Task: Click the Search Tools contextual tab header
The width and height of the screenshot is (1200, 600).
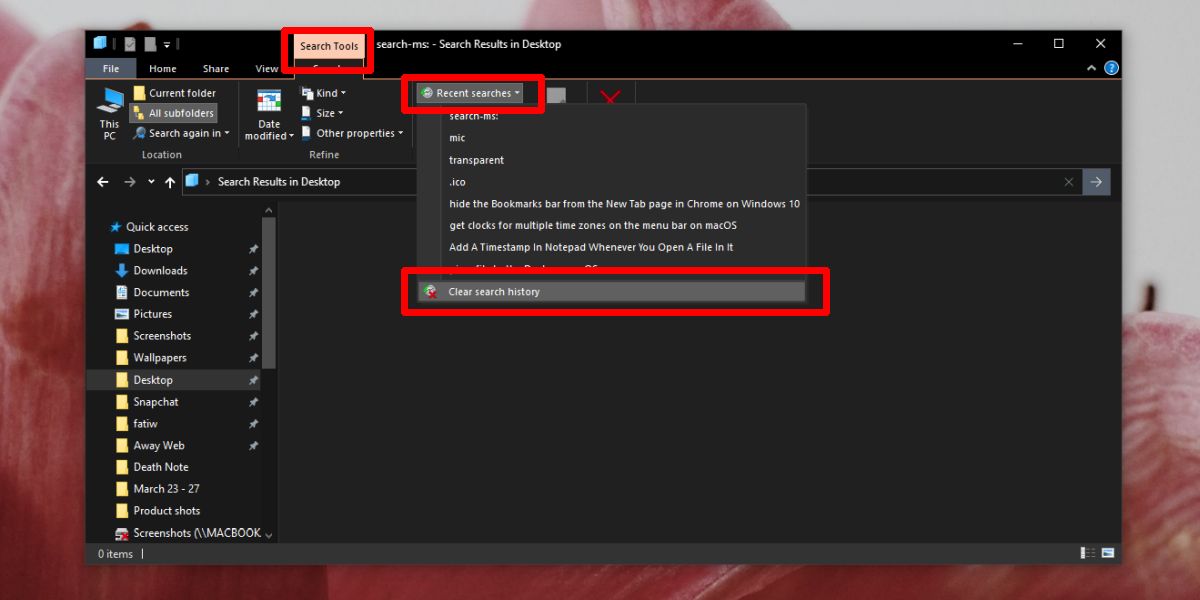Action: click(x=329, y=46)
